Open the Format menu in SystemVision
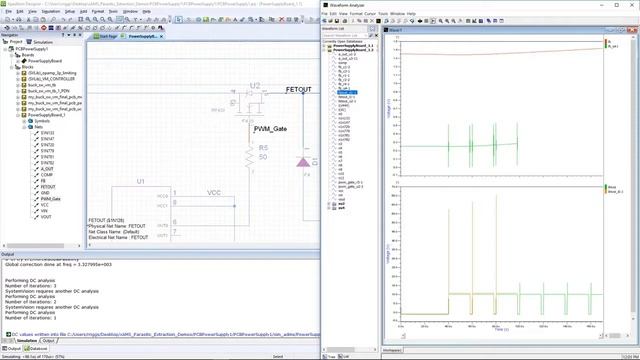Viewport: 640px width, 360px height. click(98, 11)
